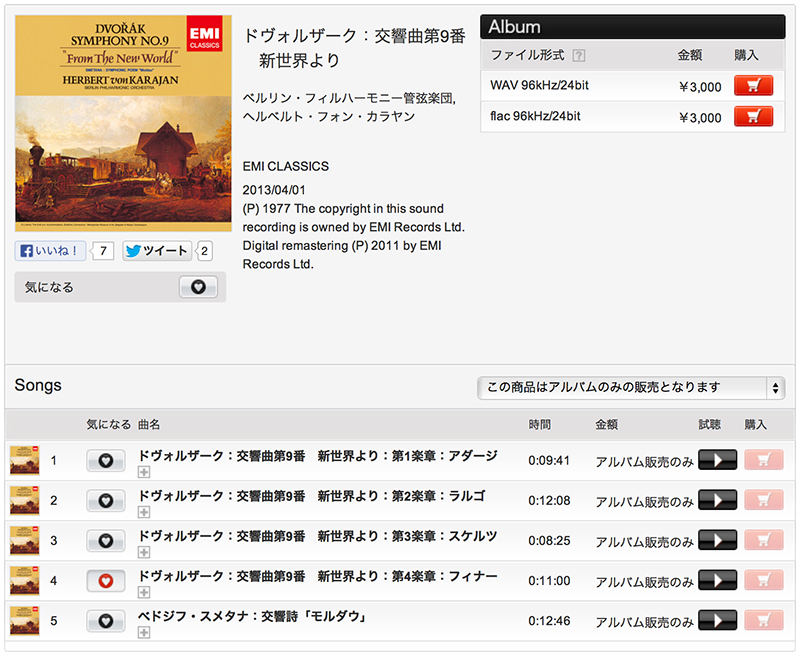This screenshot has width=800, height=656.
Task: Click the WAV 96kHz/24bit format label
Action: [x=539, y=85]
